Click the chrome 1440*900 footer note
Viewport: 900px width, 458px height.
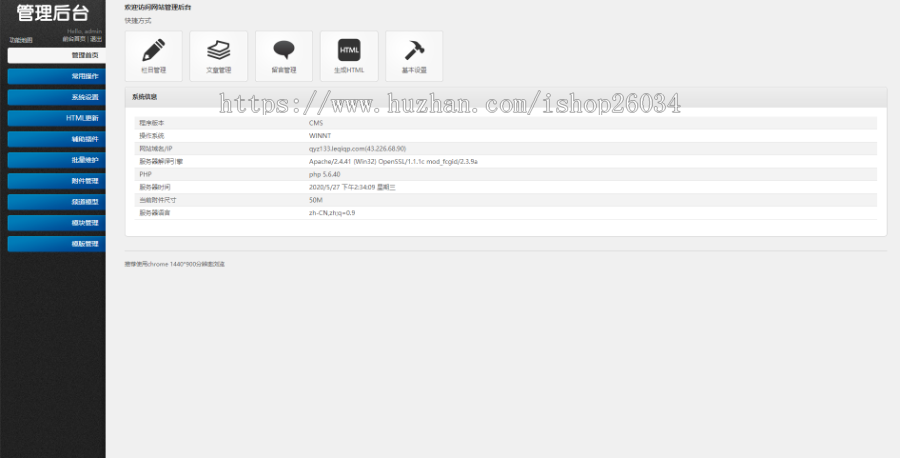175,265
